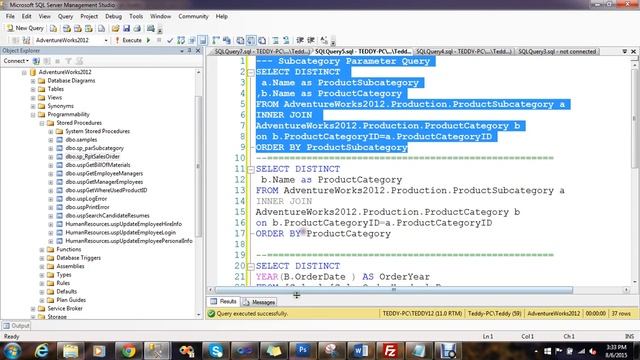Click the Query Options toolbar icon

click(192, 40)
